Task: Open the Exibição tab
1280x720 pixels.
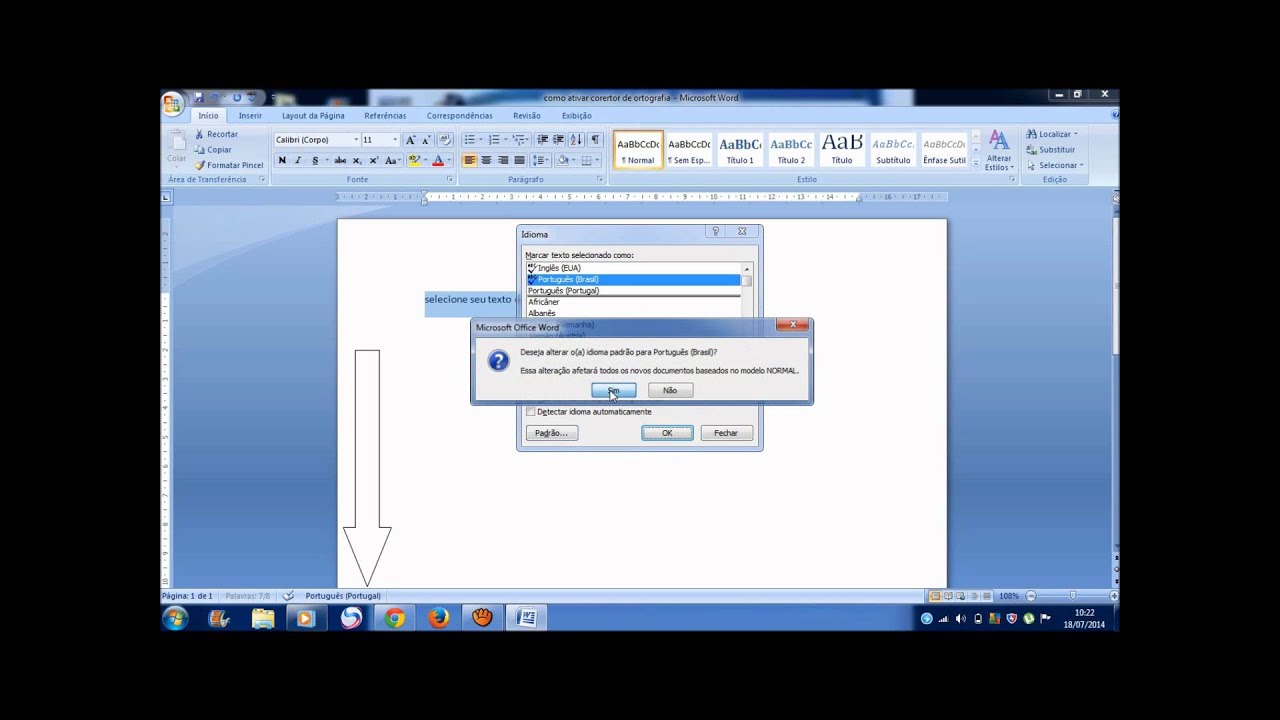Action: 576,116
